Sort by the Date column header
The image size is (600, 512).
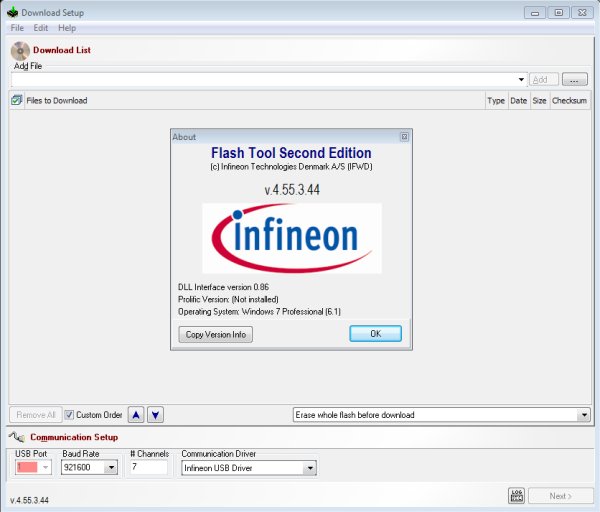click(518, 101)
